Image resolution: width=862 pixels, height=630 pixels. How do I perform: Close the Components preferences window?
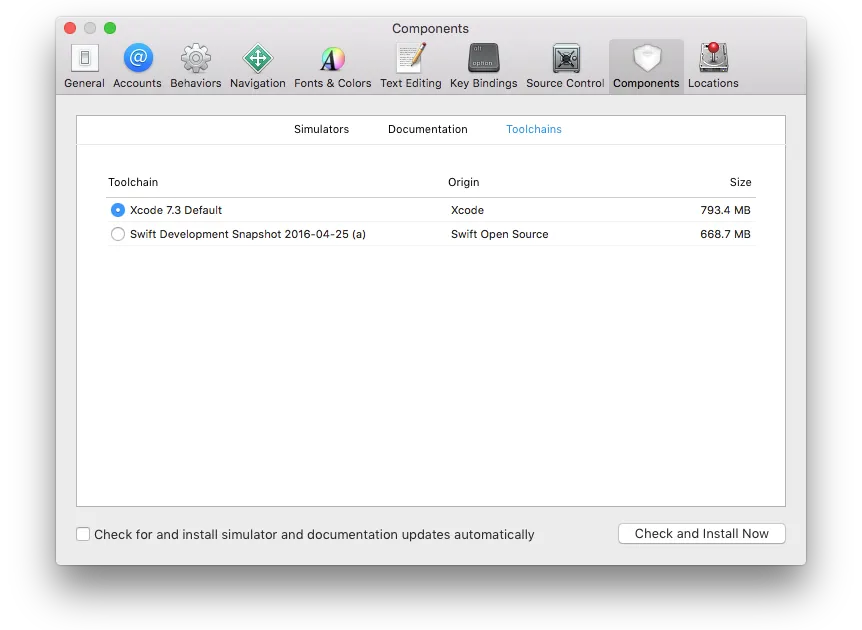70,28
